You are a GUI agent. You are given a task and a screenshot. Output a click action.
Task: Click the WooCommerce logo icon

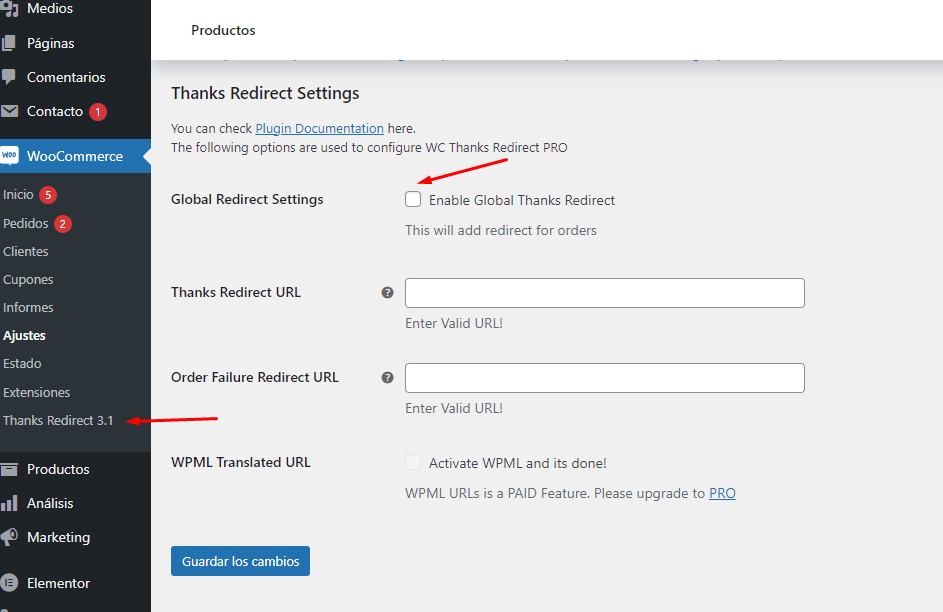point(9,156)
